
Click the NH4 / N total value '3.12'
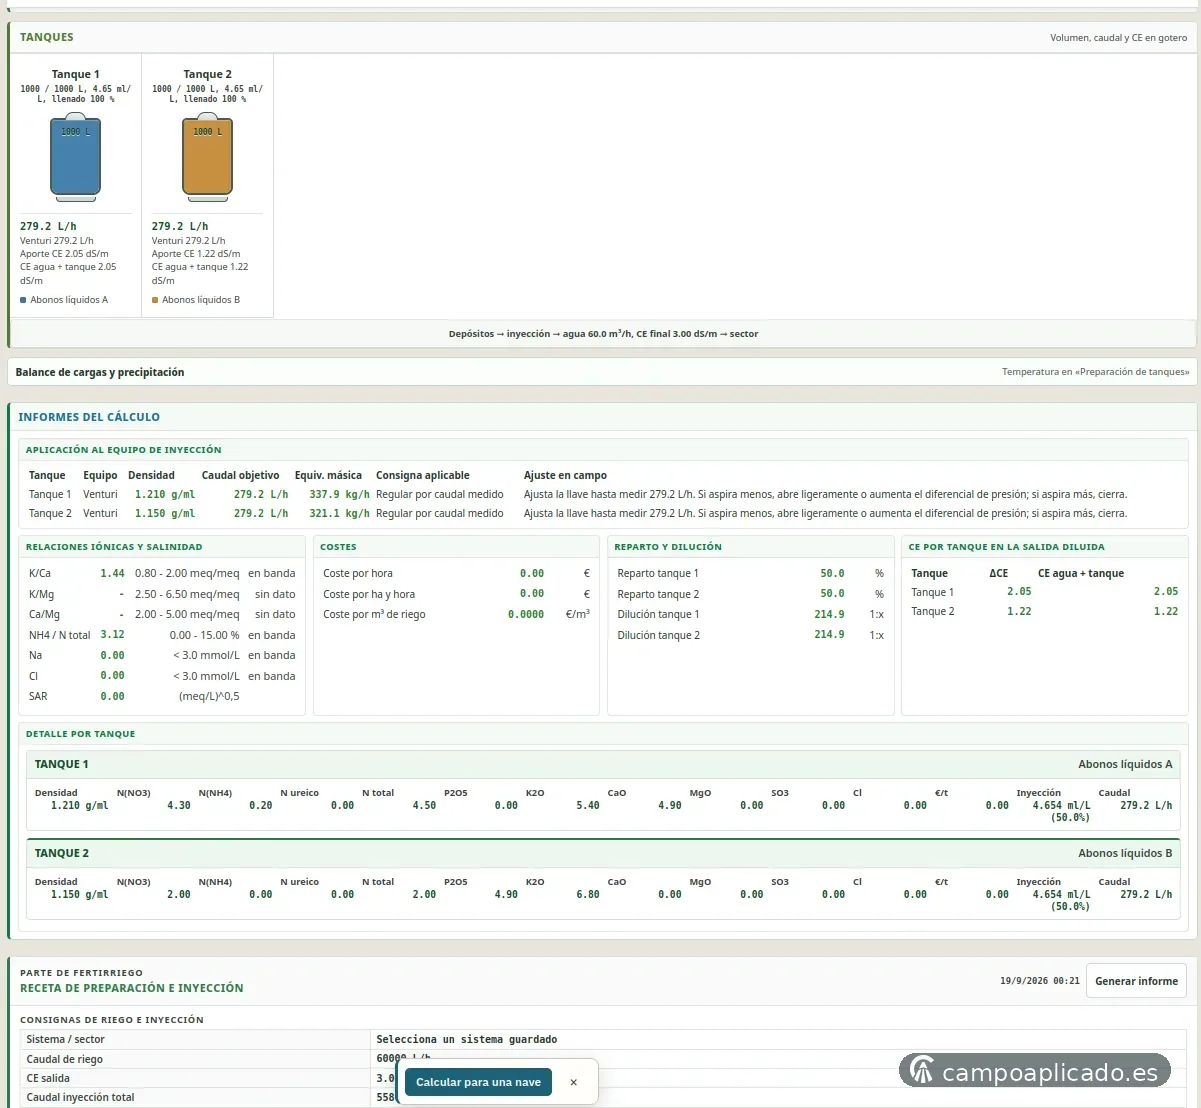tap(112, 634)
